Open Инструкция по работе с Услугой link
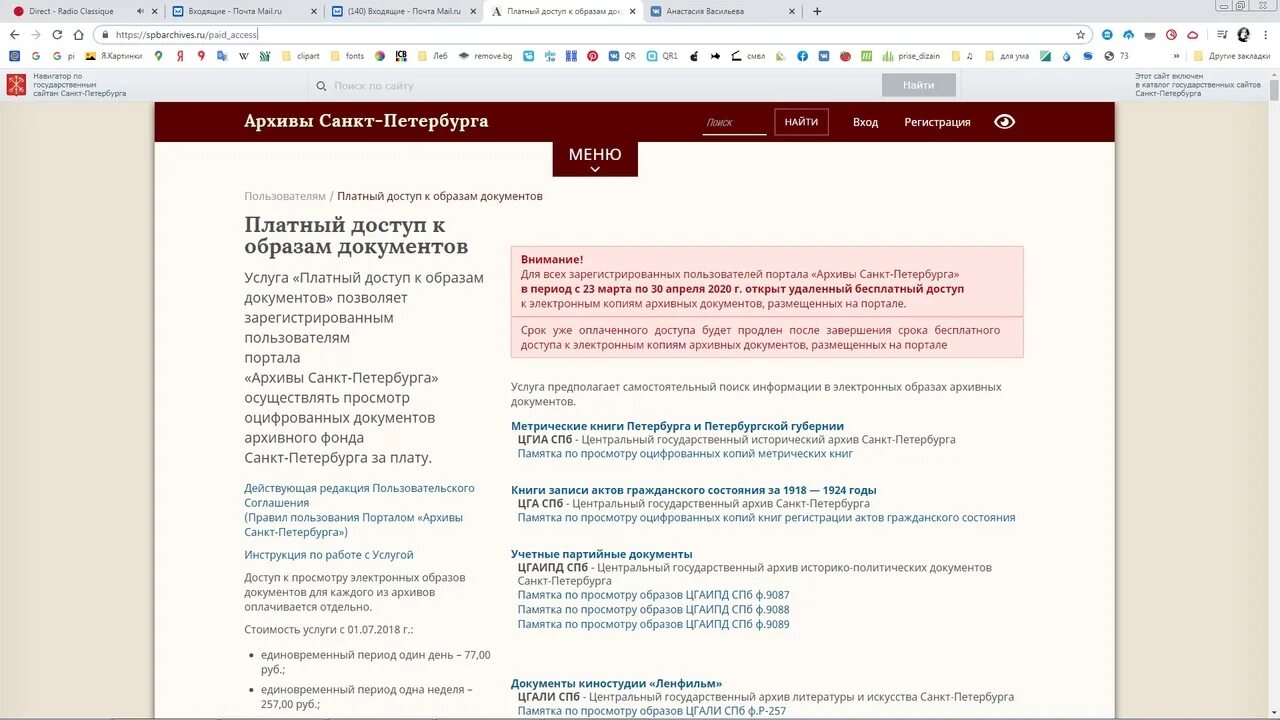 tap(328, 555)
